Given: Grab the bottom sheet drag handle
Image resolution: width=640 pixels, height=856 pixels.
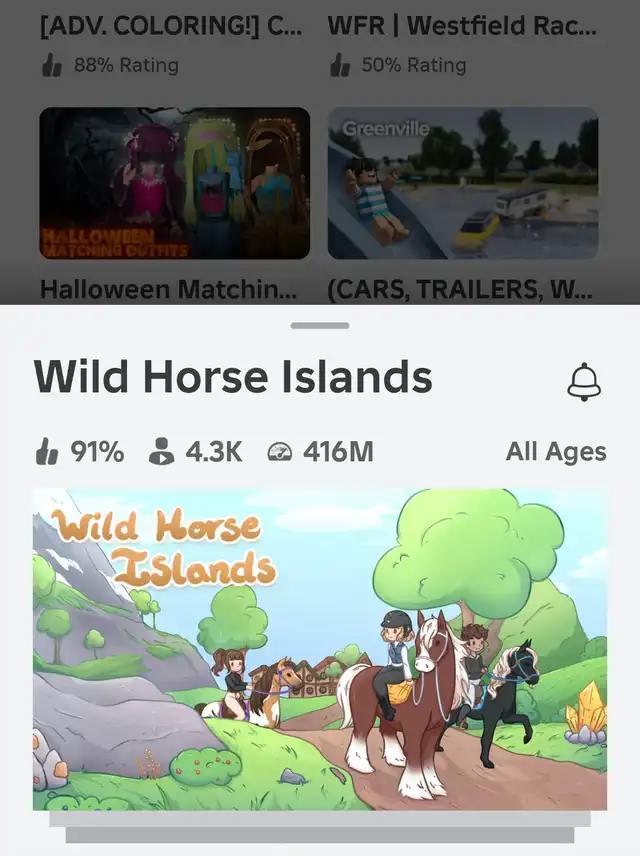Looking at the screenshot, I should pos(320,326).
